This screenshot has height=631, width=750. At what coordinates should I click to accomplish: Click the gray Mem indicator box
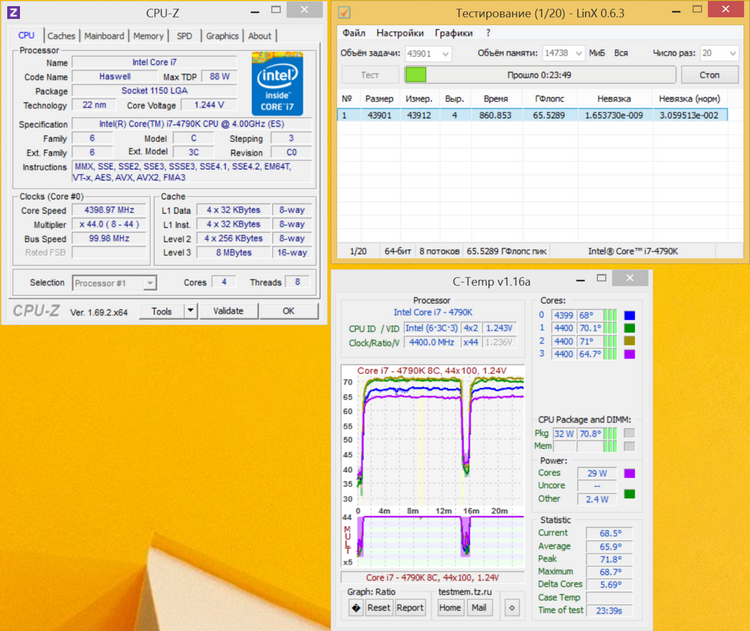click(629, 447)
